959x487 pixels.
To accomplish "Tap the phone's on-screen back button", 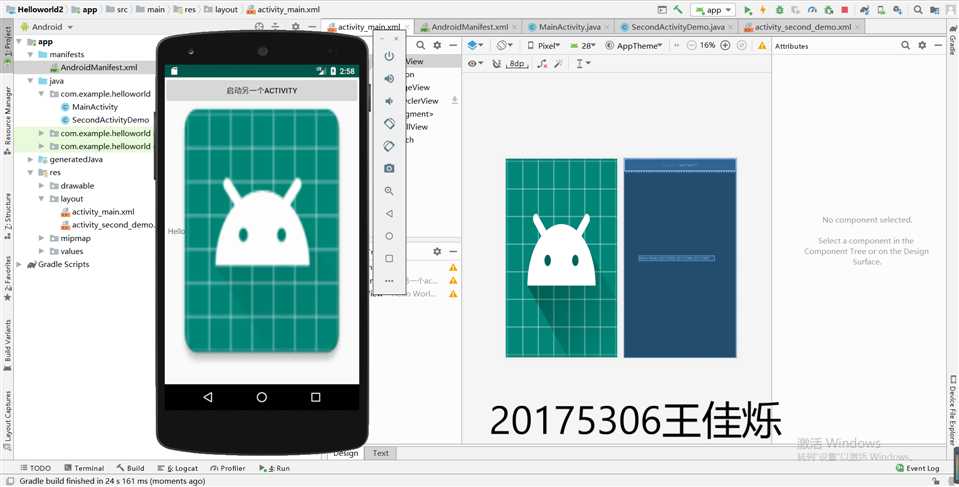I will coord(207,397).
